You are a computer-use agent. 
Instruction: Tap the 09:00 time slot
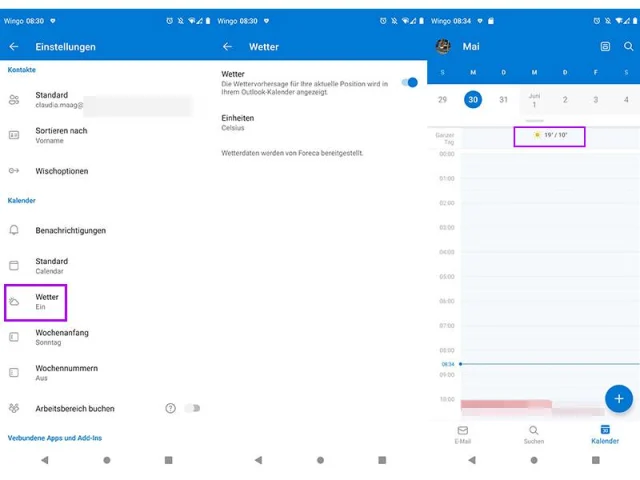pyautogui.click(x=550, y=387)
